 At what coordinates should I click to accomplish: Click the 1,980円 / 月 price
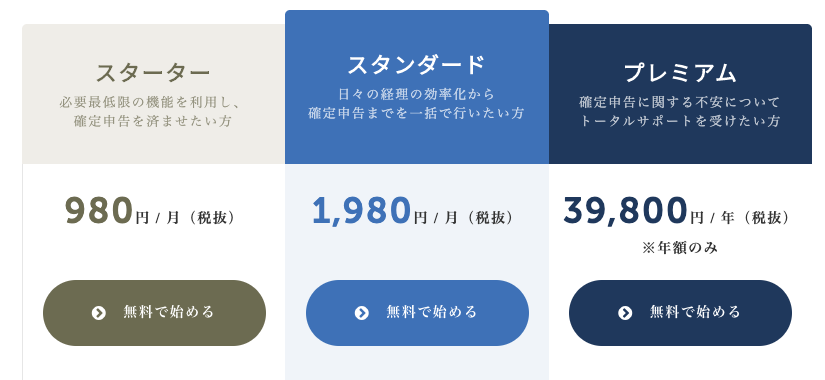(x=413, y=211)
